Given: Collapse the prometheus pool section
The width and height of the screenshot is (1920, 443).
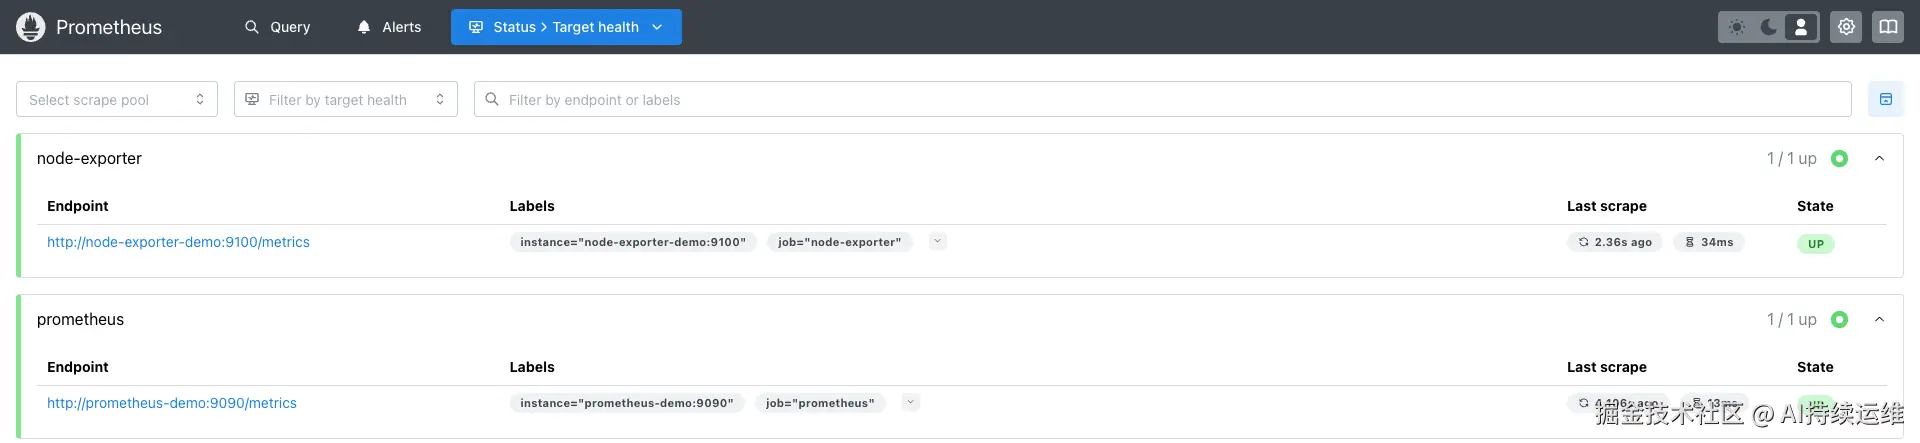Looking at the screenshot, I should pyautogui.click(x=1879, y=320).
